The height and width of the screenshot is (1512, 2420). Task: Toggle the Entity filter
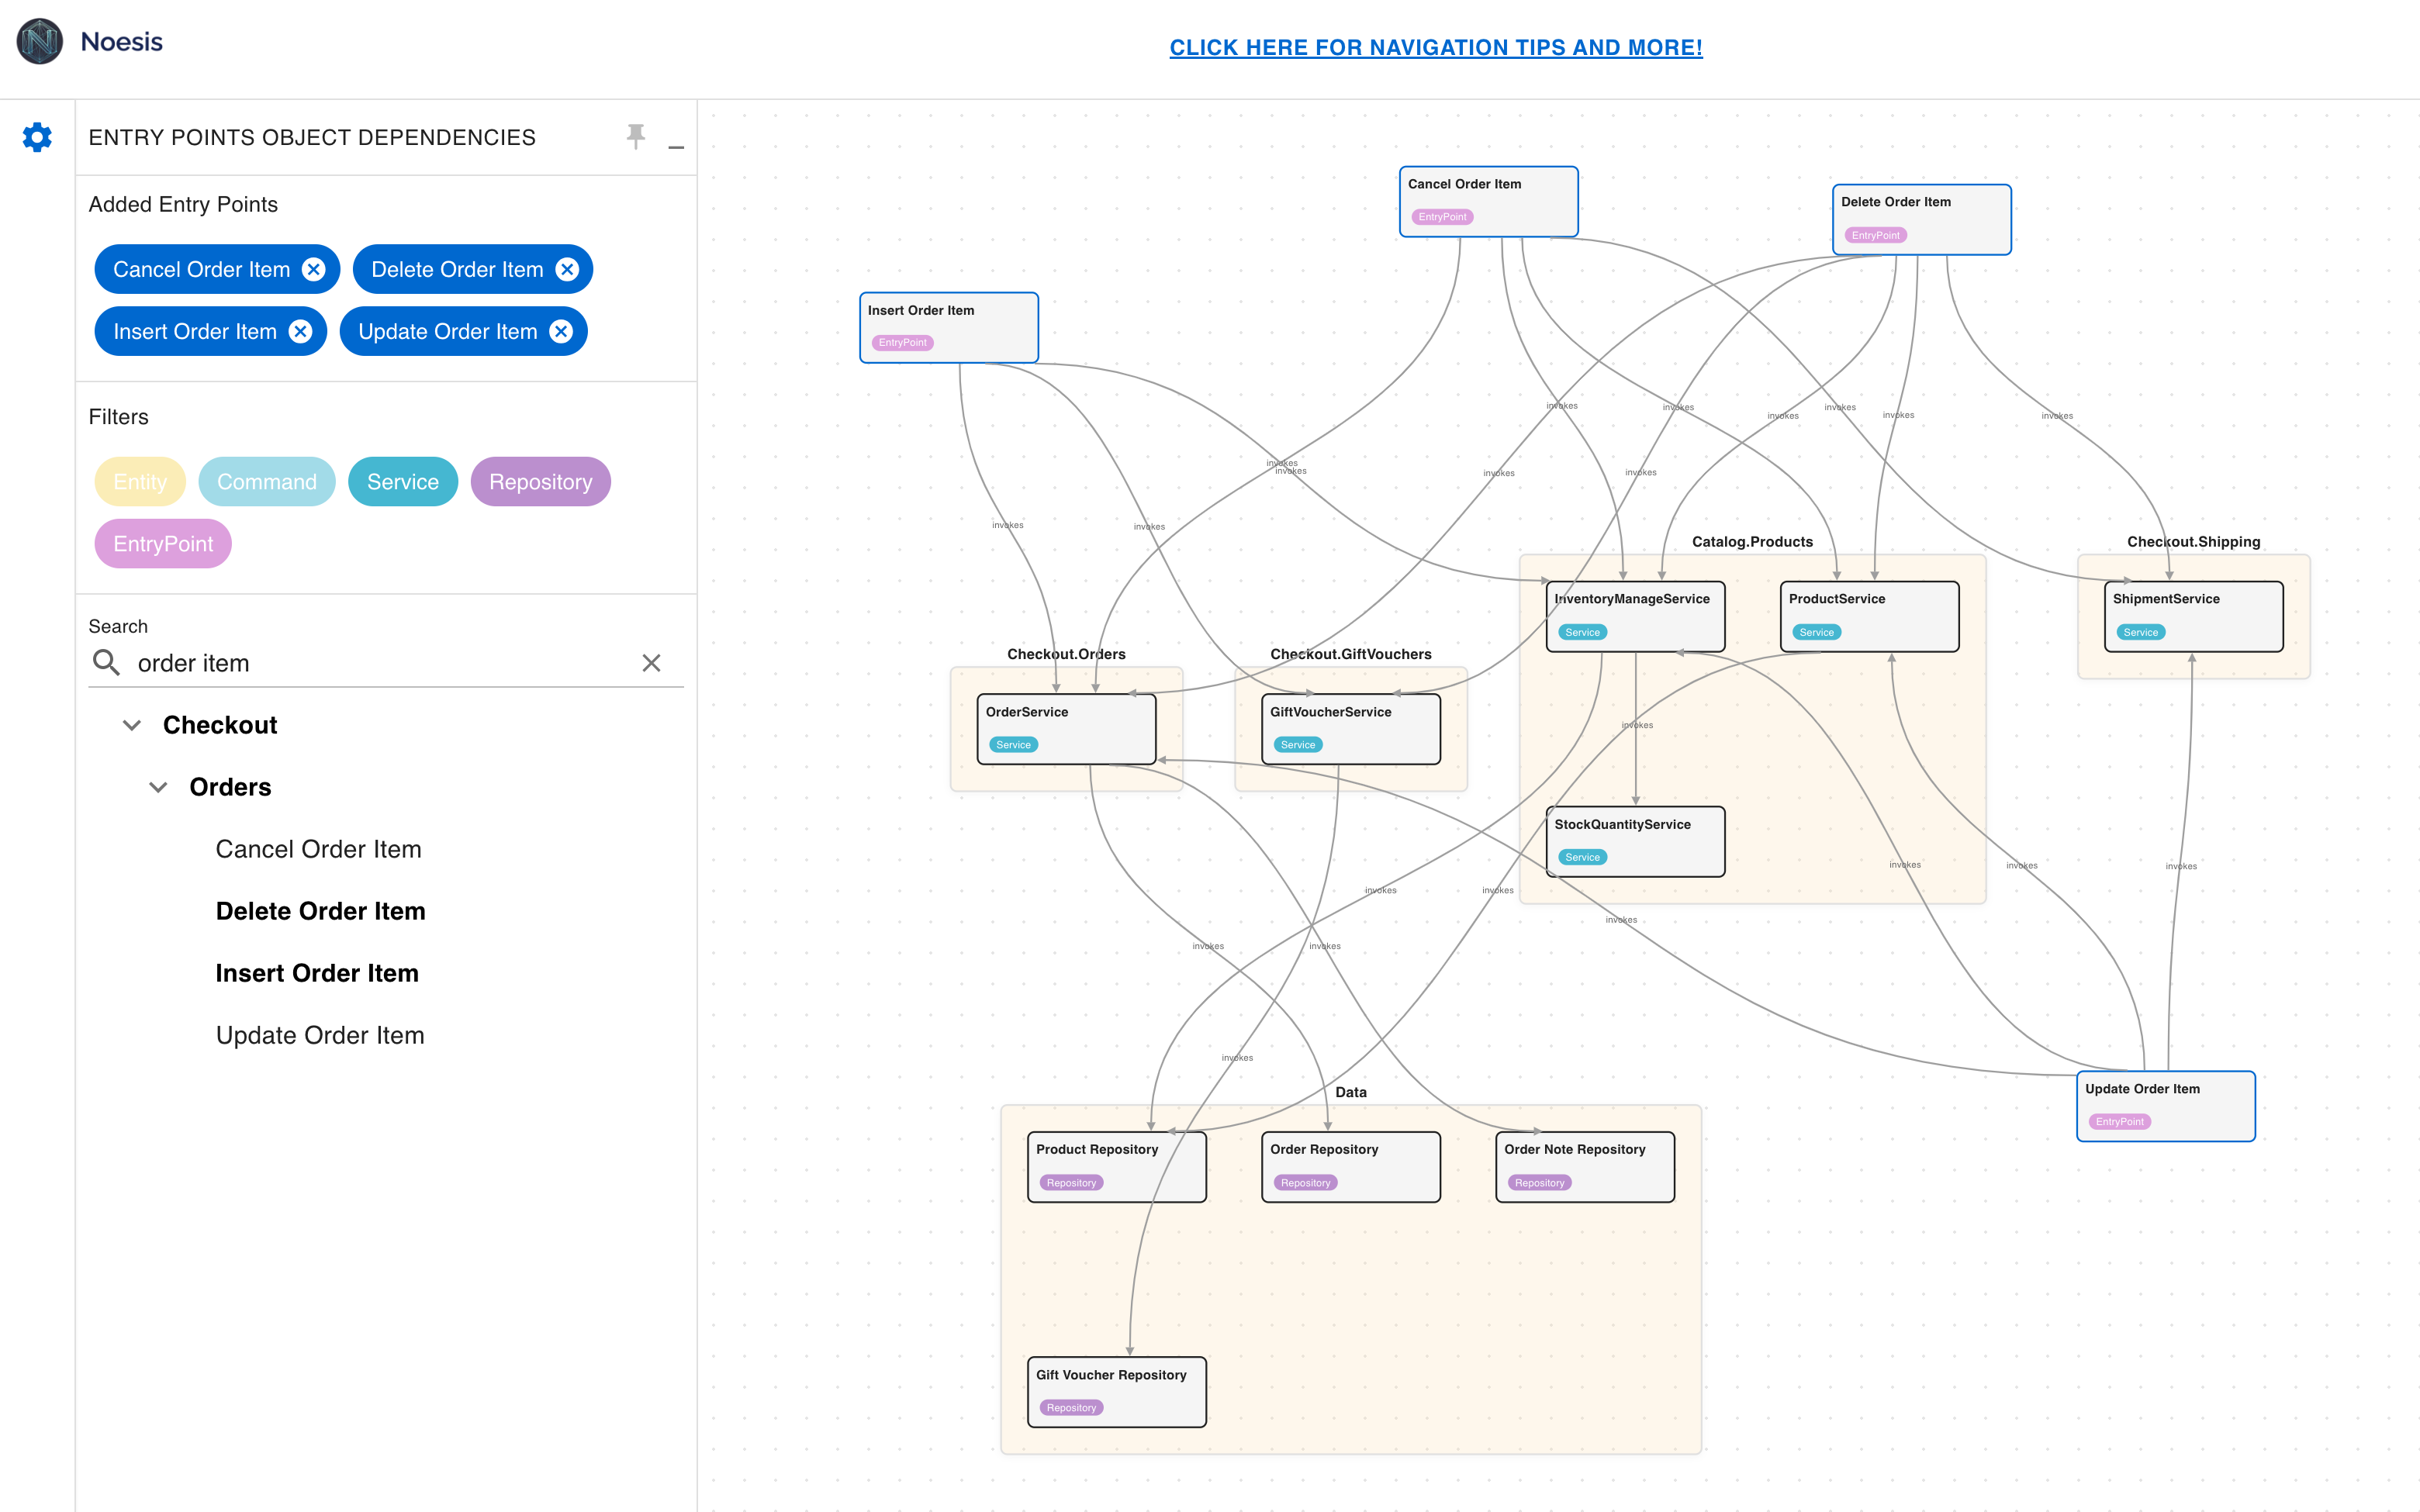click(x=140, y=482)
